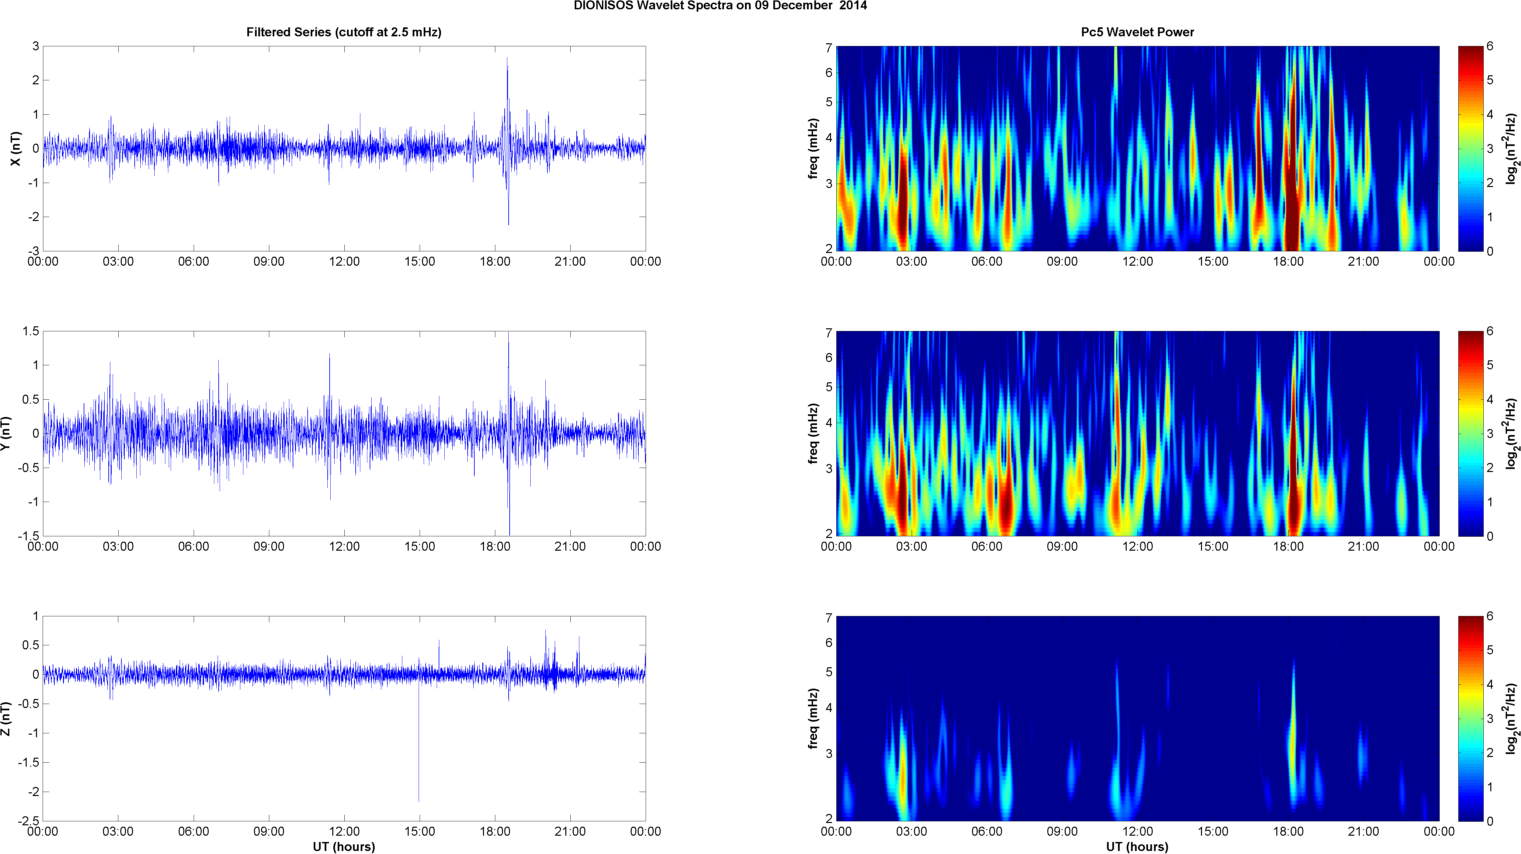Click the "7" frequency tick of the Z spectrogram
Screen dimensions: 1521x854
point(829,618)
